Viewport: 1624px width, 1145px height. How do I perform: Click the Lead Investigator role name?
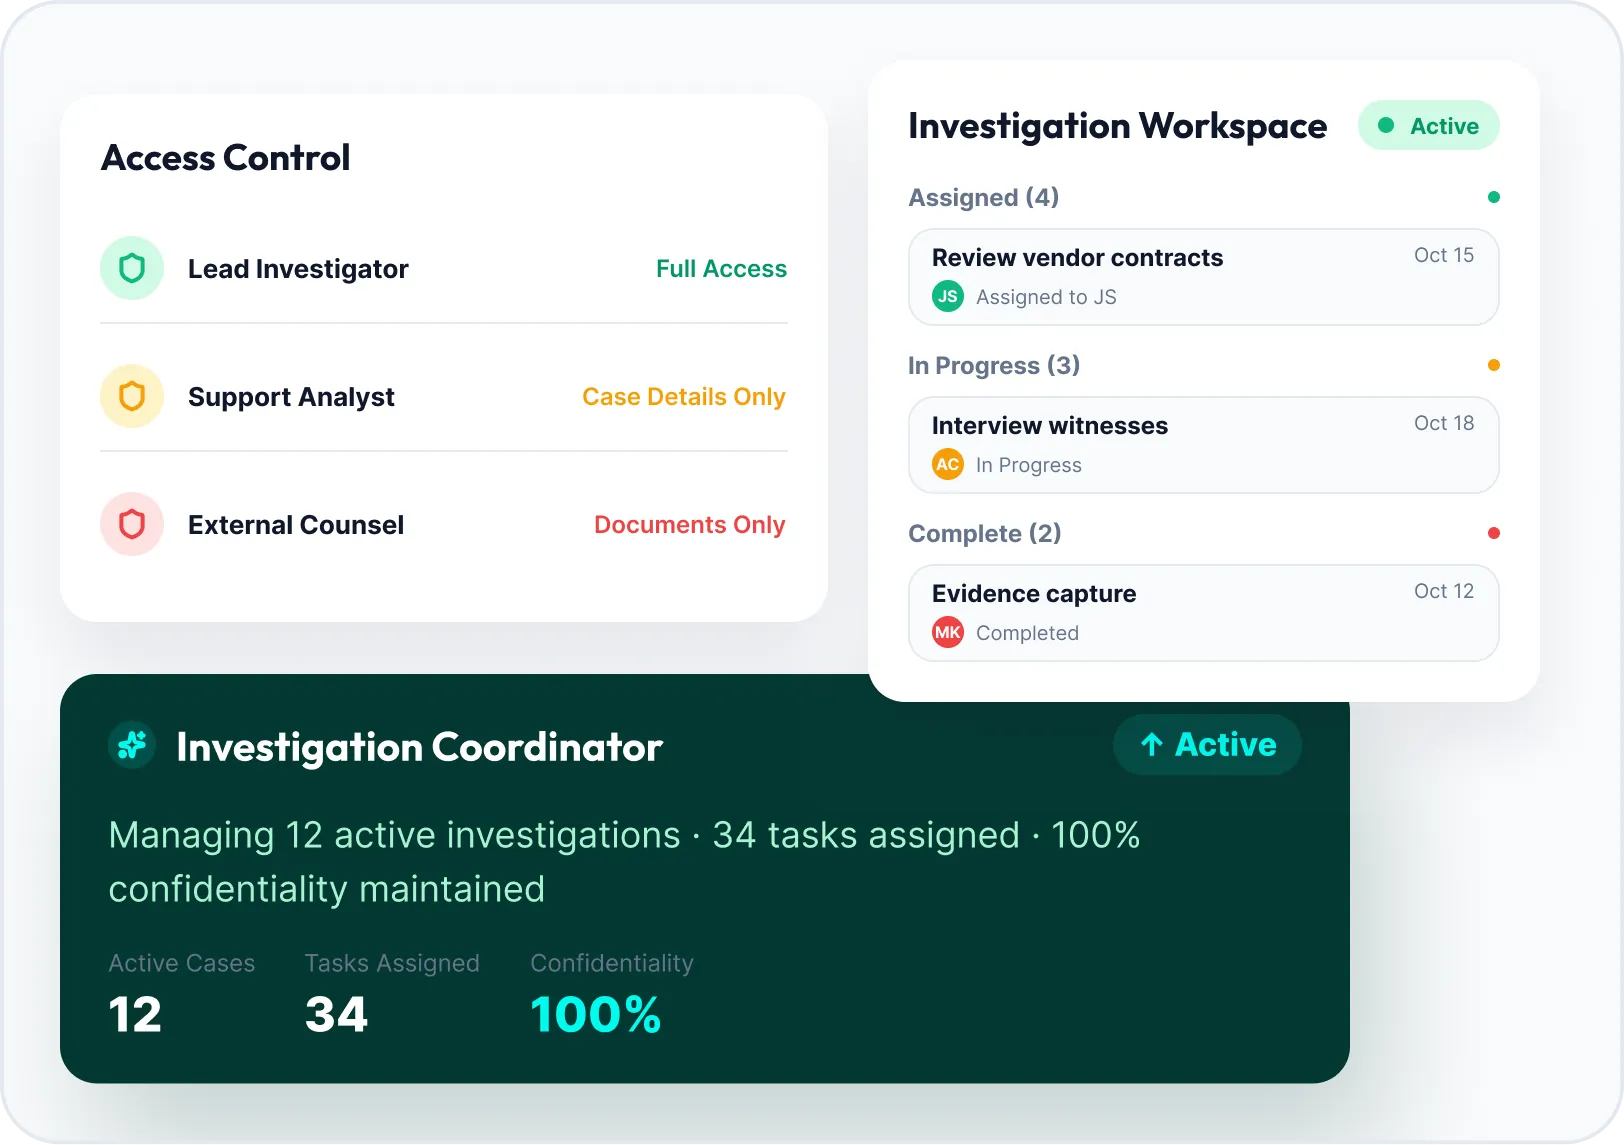coord(298,269)
